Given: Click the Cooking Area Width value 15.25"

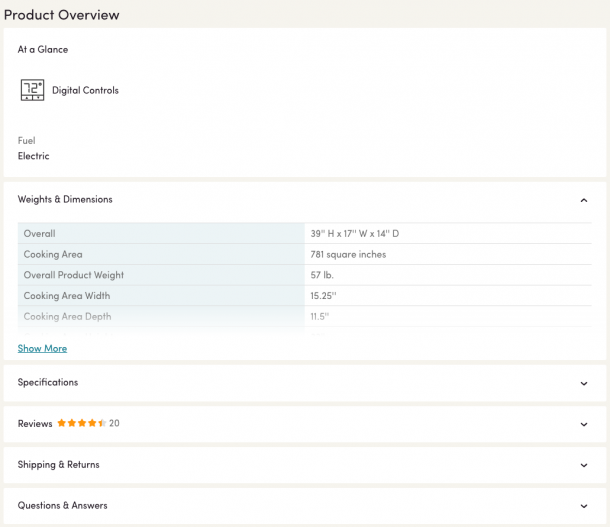Looking at the screenshot, I should [x=323, y=296].
